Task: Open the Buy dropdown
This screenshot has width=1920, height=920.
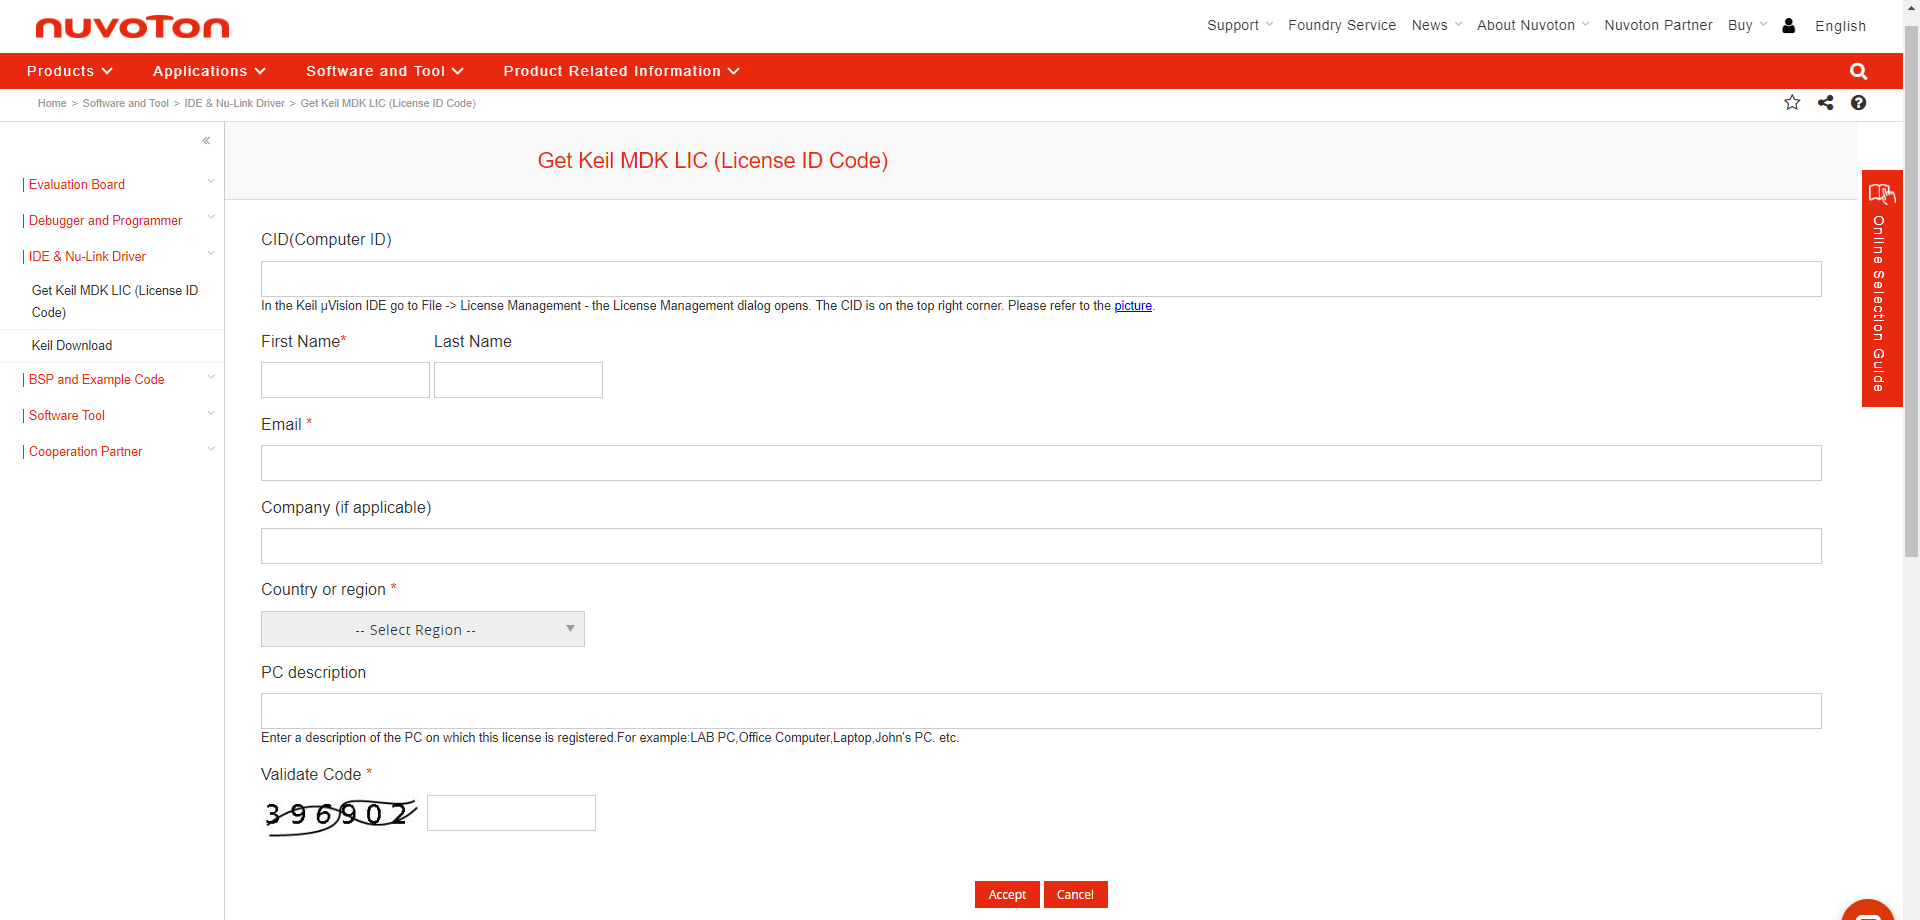Action: tap(1747, 25)
